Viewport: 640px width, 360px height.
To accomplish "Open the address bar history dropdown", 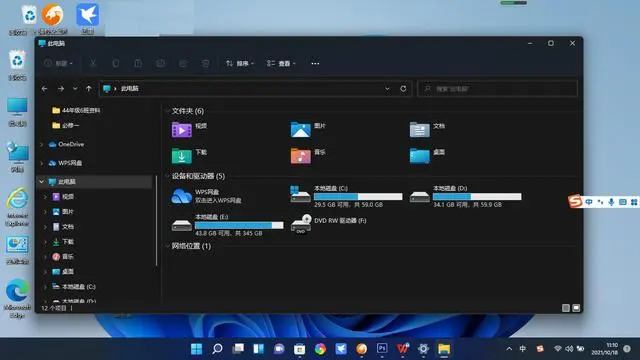I will pos(387,89).
